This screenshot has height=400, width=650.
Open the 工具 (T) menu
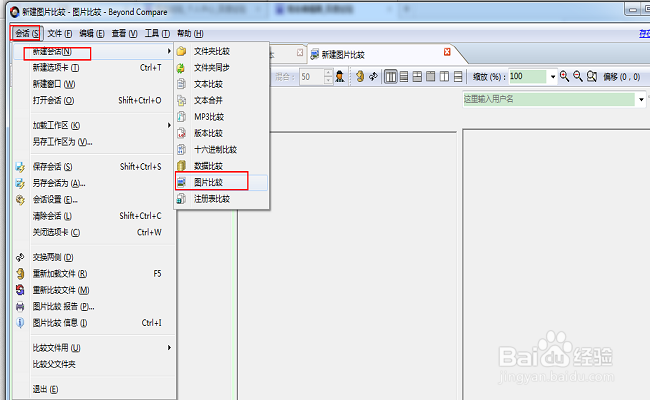157,34
